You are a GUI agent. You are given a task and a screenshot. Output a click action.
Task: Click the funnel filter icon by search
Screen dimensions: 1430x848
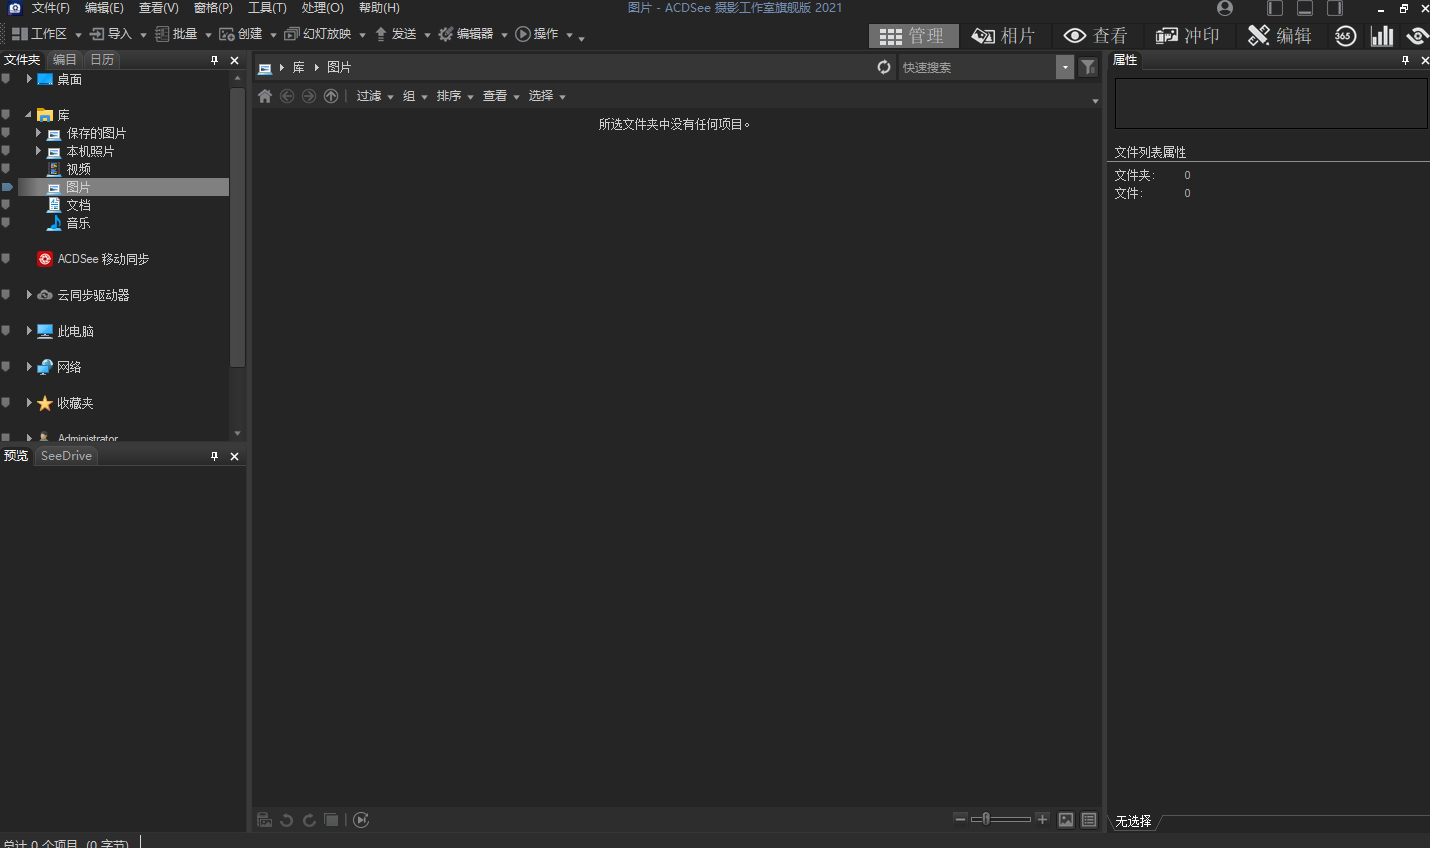point(1088,67)
